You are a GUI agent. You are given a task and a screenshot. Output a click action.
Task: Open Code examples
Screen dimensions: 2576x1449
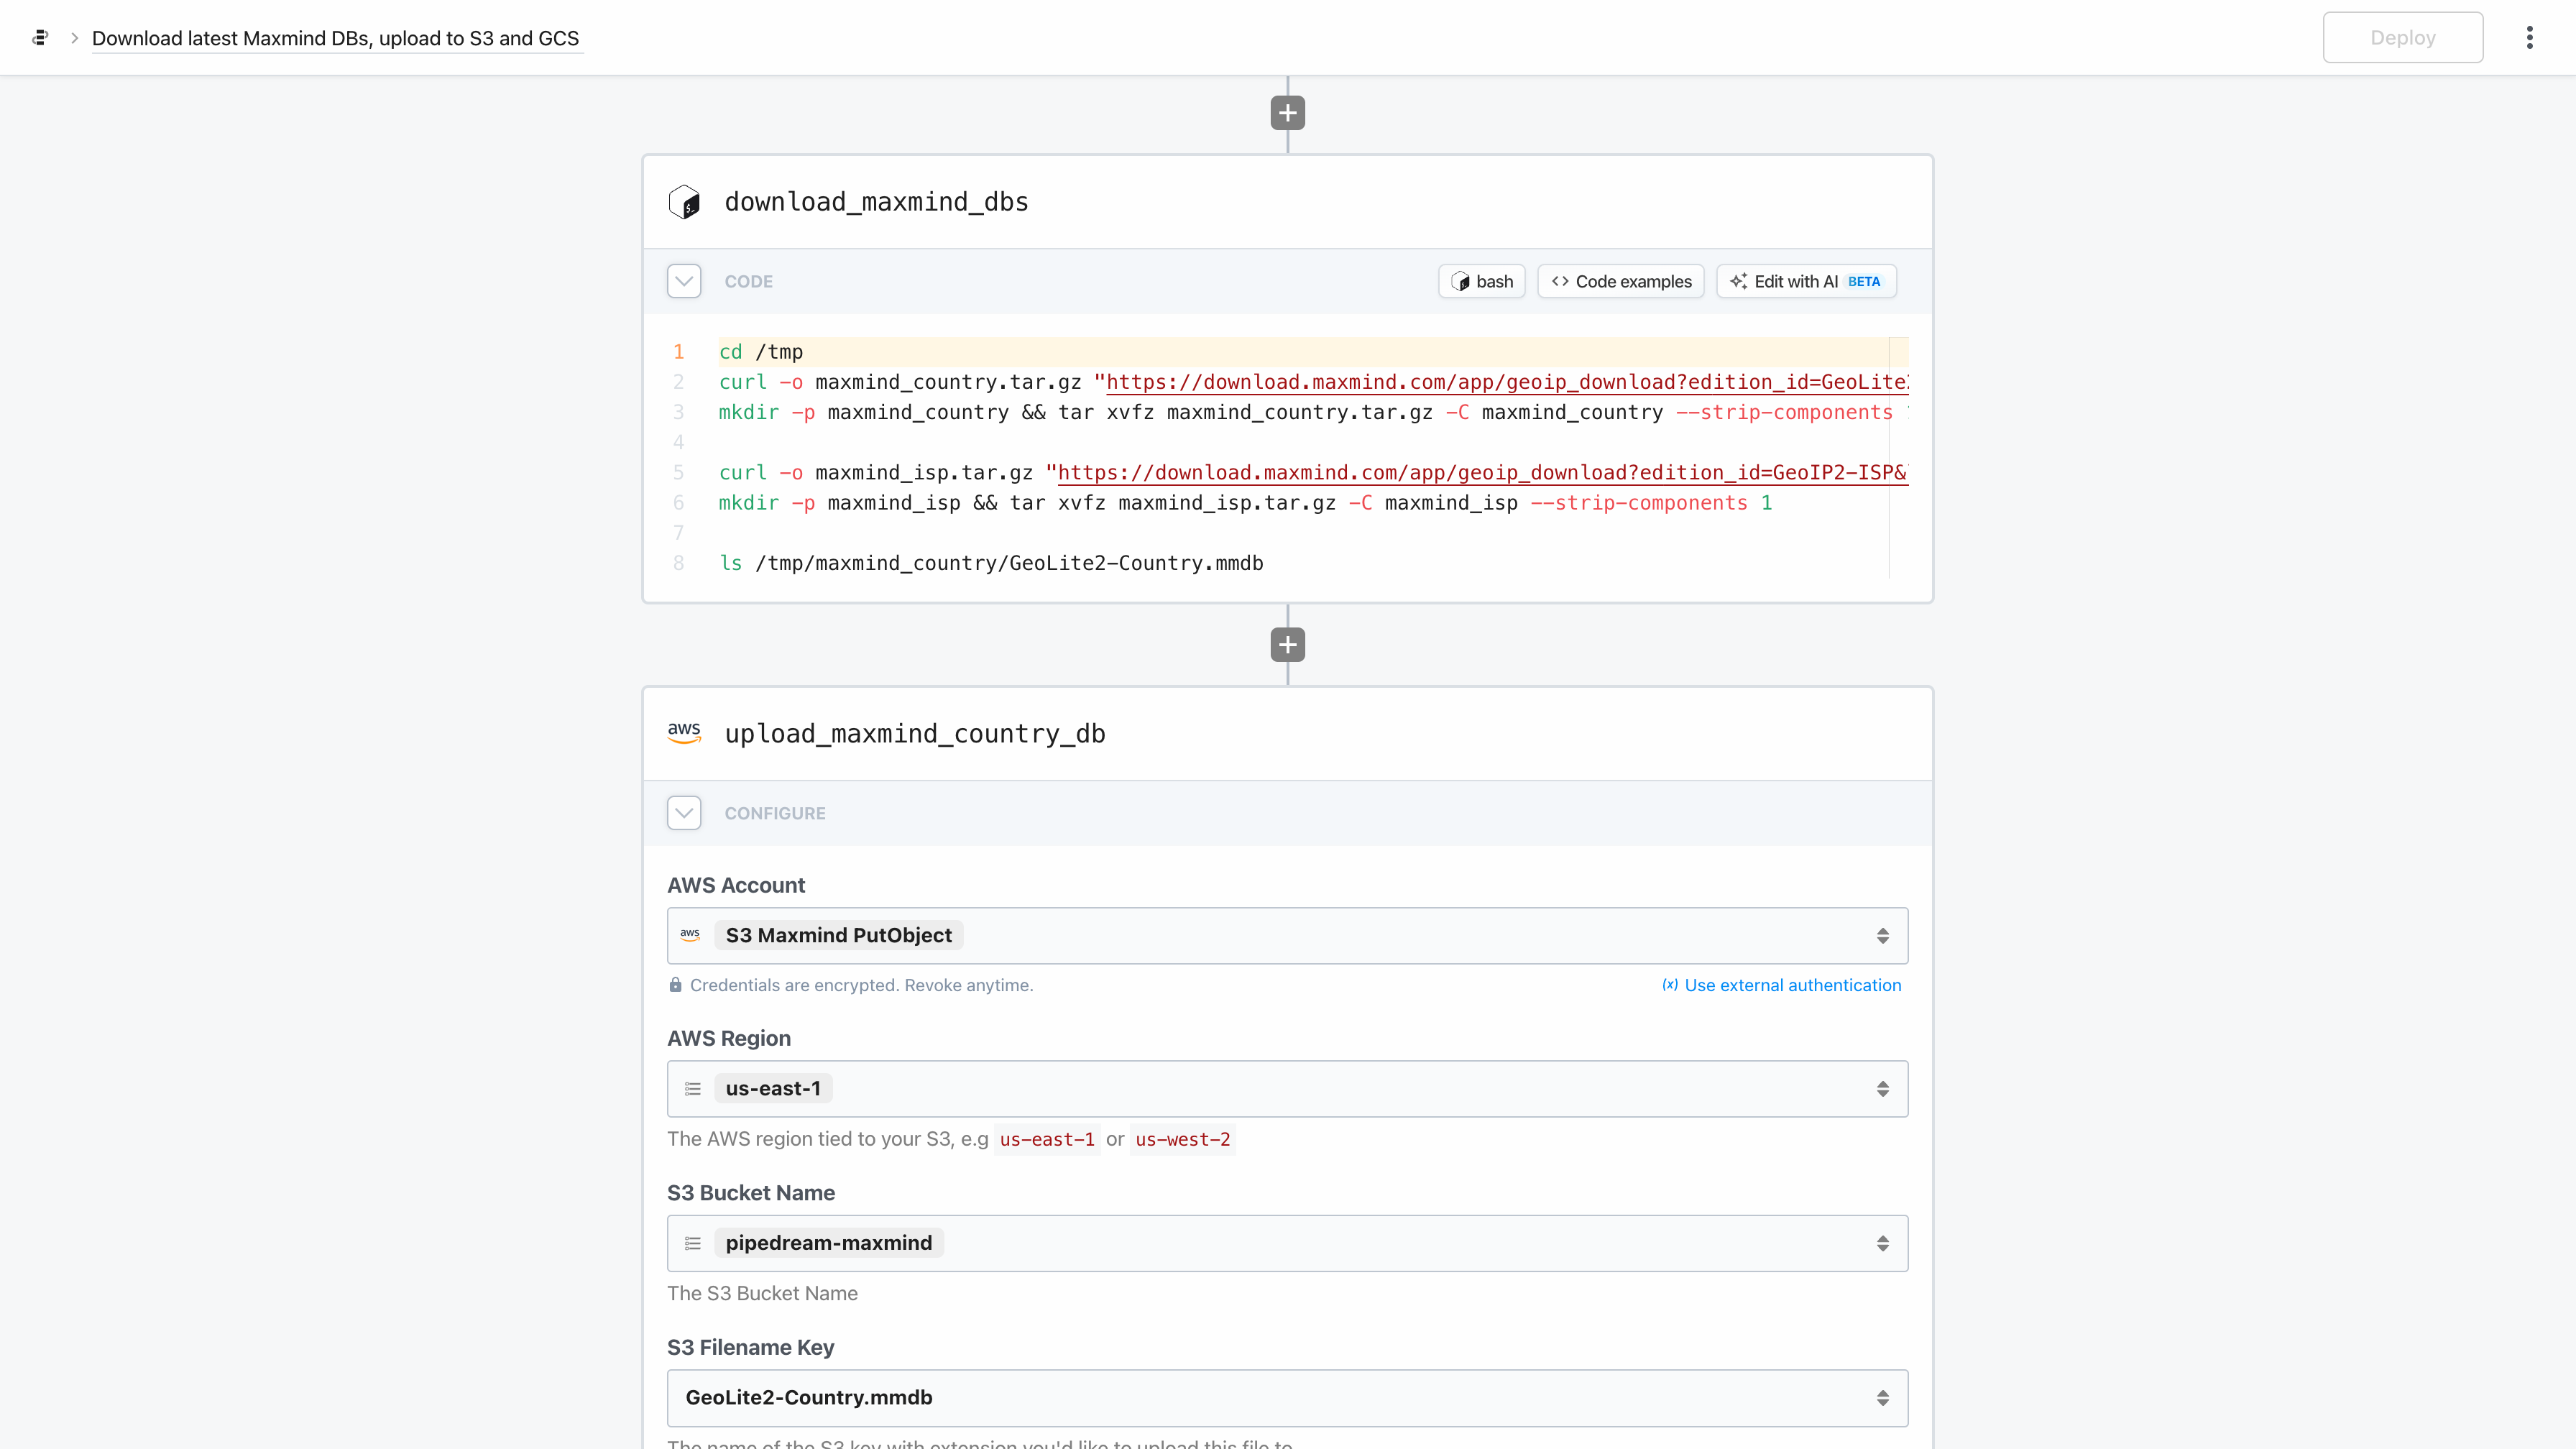[1620, 281]
